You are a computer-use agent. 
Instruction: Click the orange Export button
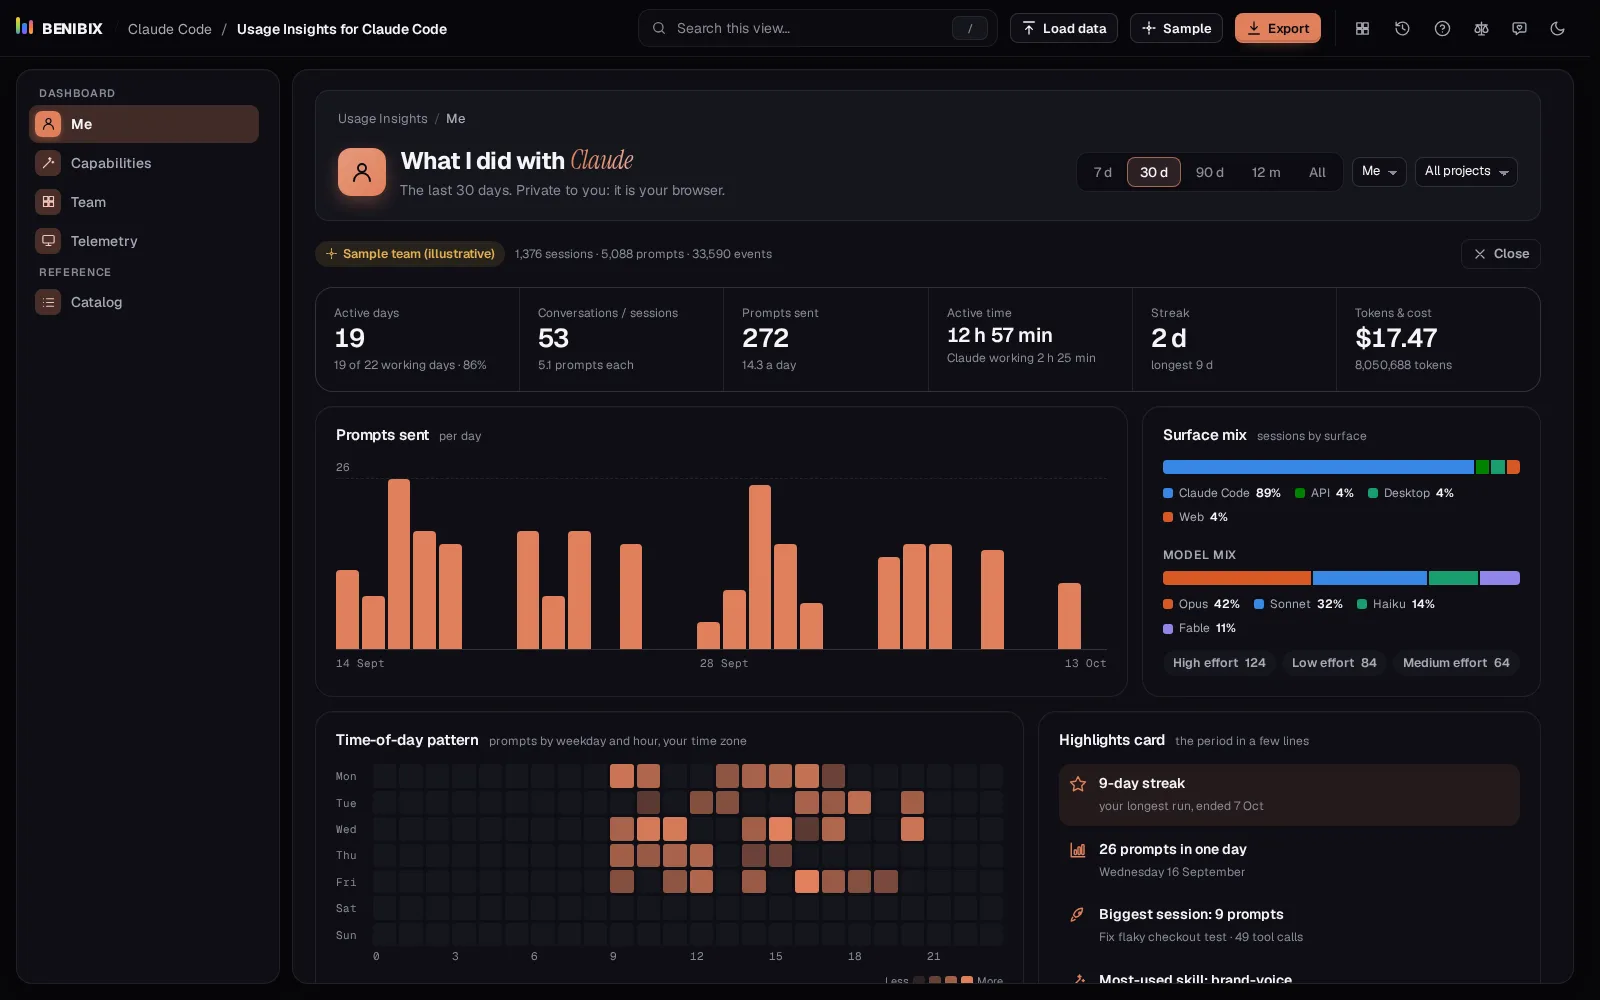coord(1278,28)
